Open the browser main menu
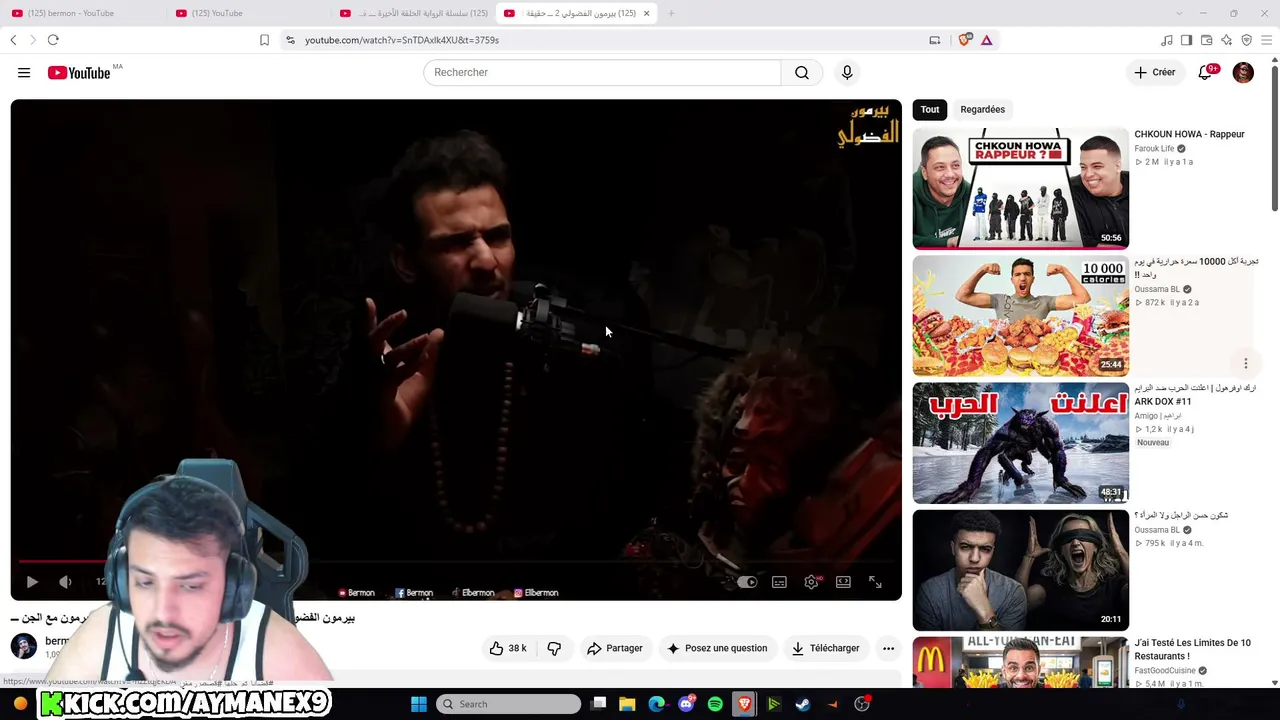Viewport: 1280px width, 720px height. pyautogui.click(x=1267, y=40)
